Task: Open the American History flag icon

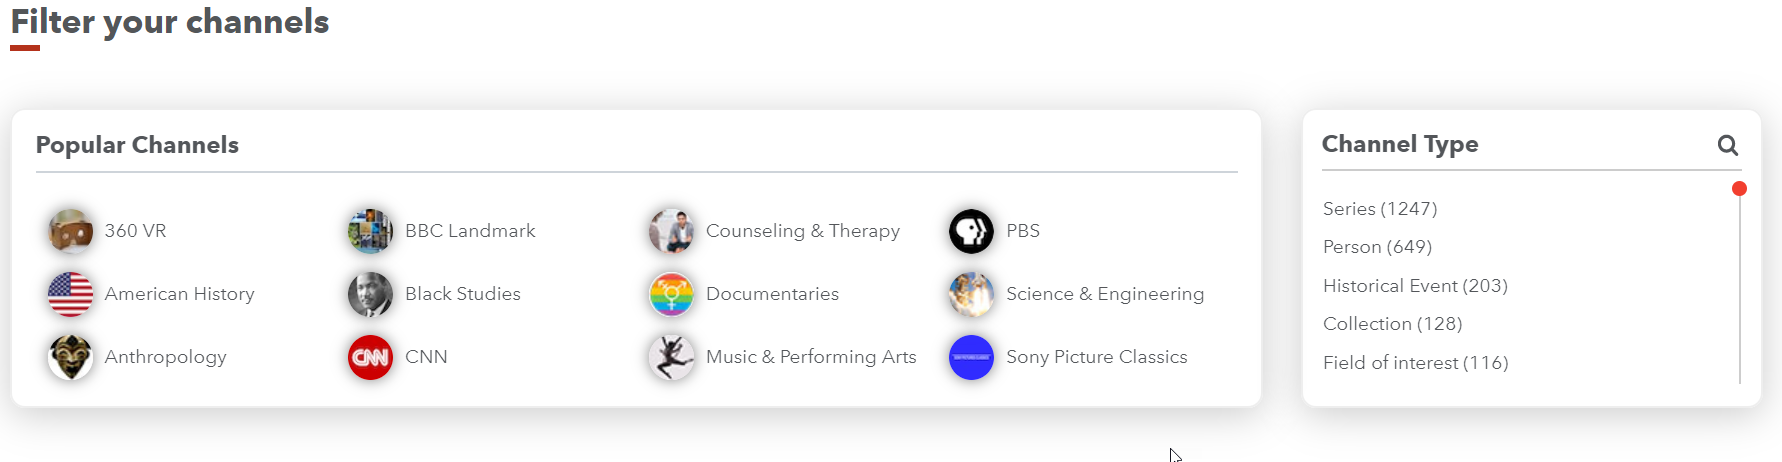Action: click(x=70, y=294)
